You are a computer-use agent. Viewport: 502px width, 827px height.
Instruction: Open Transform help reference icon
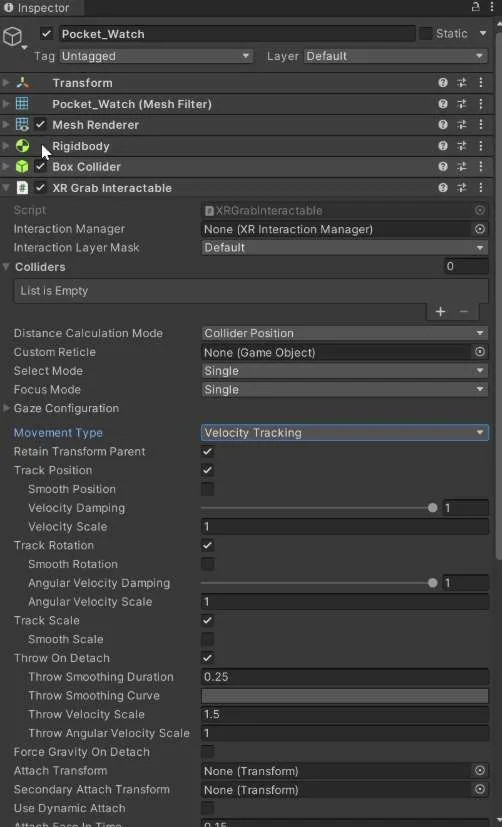(443, 83)
